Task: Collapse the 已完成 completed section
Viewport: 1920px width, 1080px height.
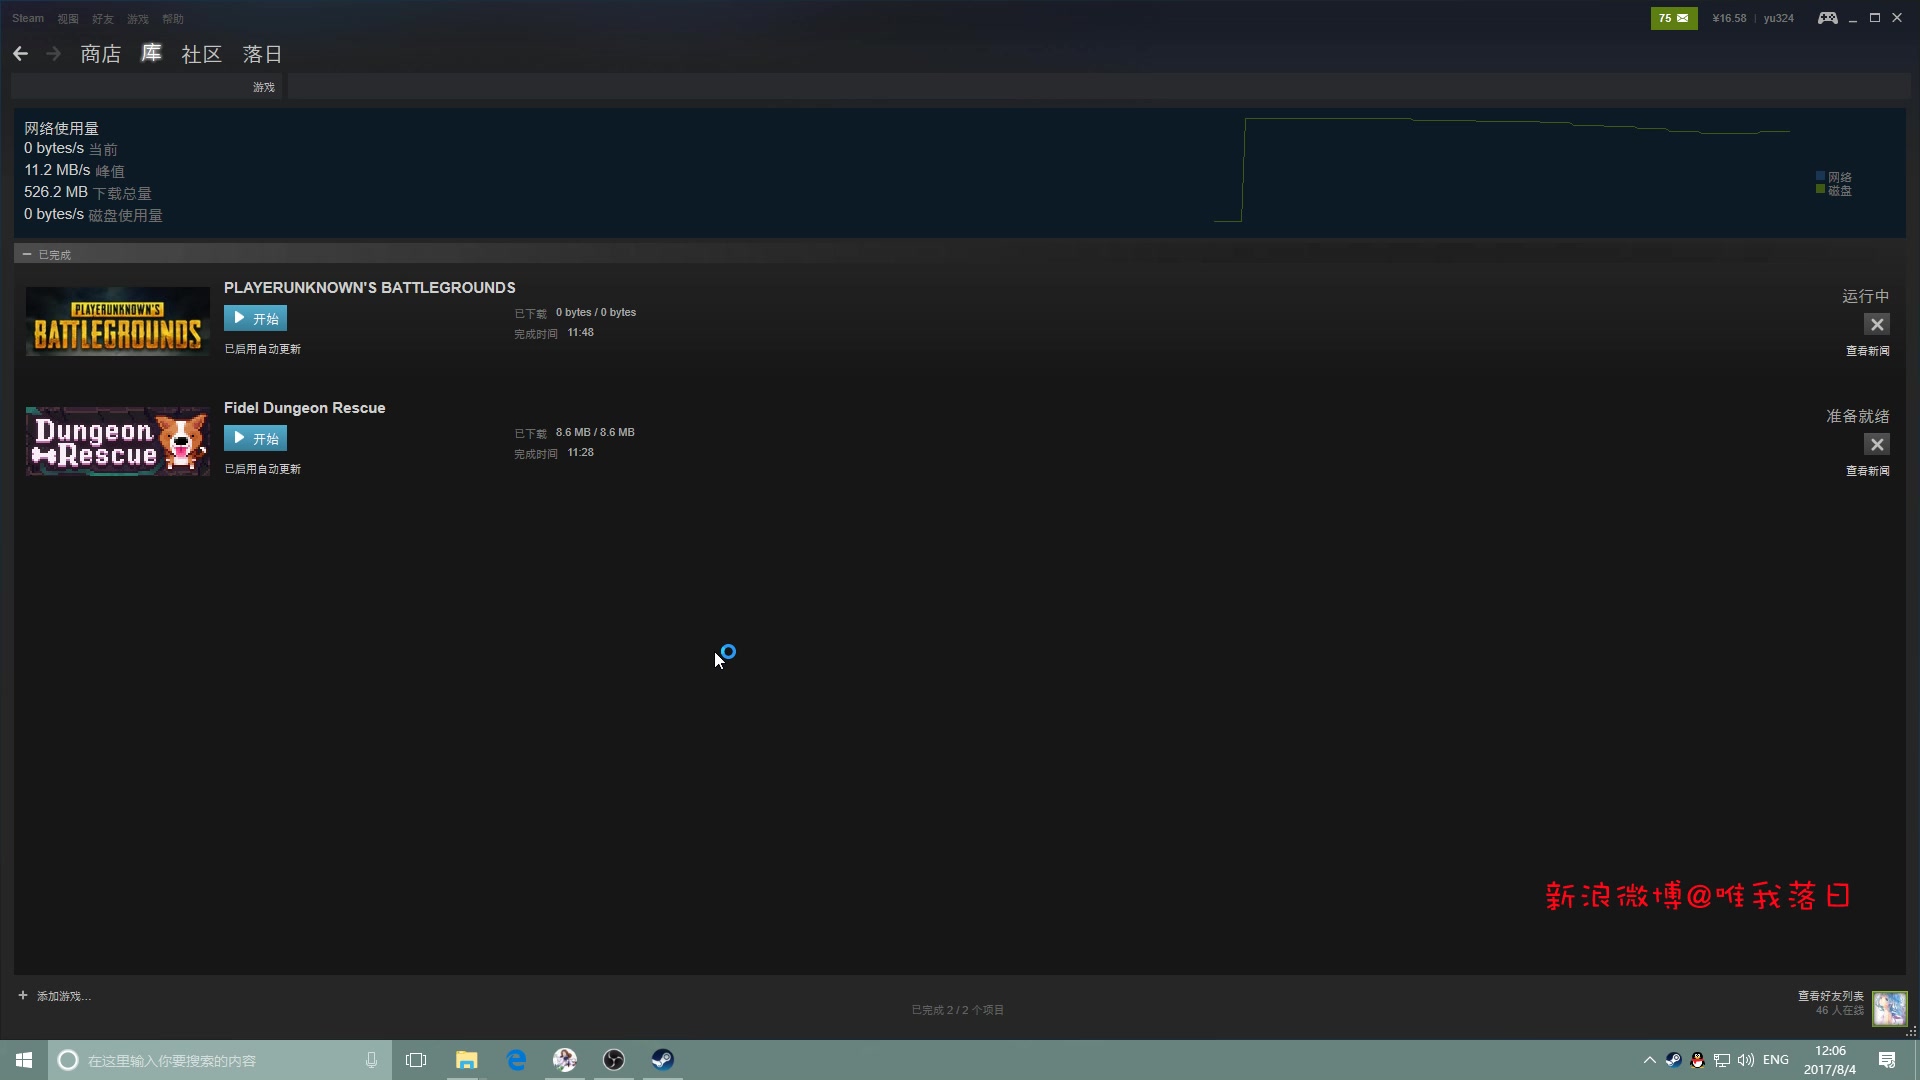Action: coord(27,254)
